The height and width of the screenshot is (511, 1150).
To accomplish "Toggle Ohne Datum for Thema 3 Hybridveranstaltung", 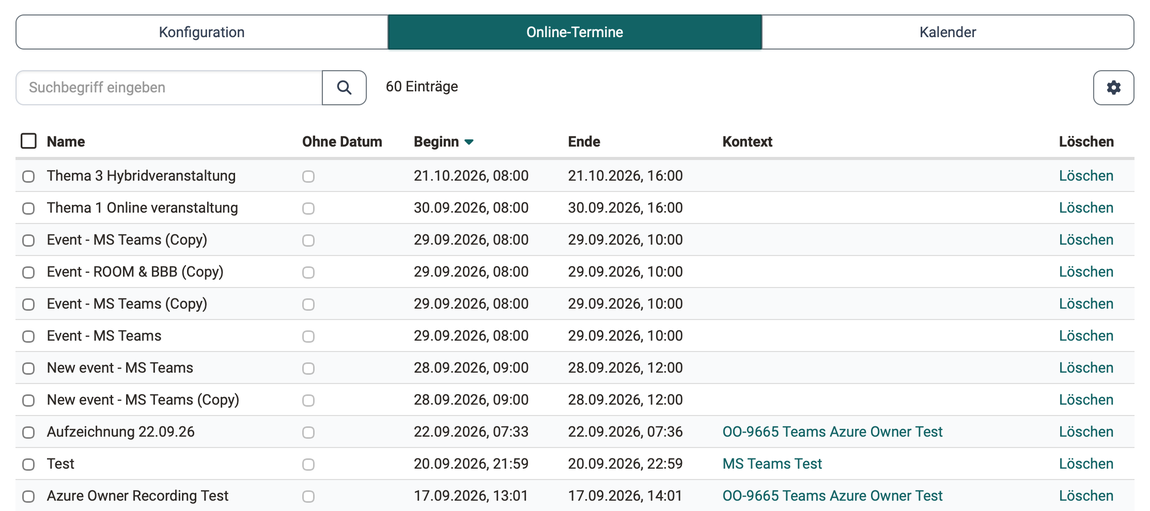I will tap(308, 176).
